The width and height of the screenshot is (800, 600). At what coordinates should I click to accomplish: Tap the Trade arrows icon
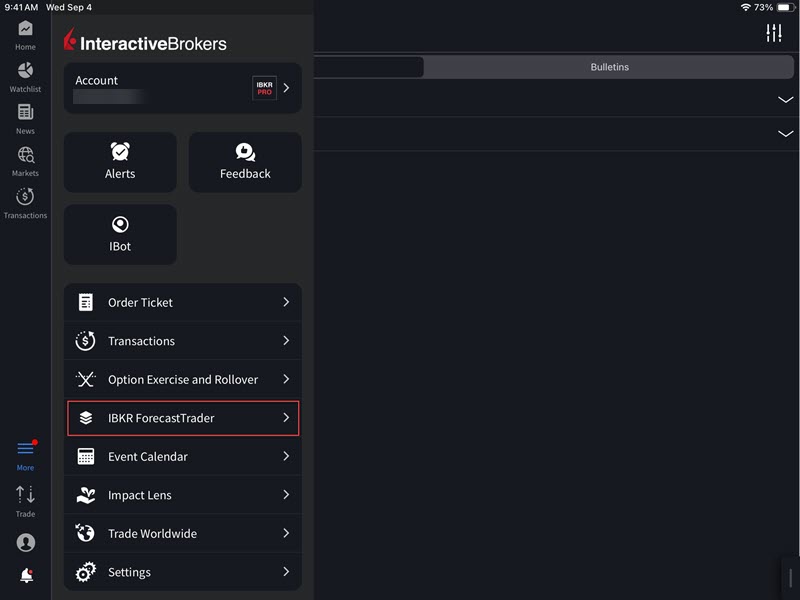click(25, 494)
